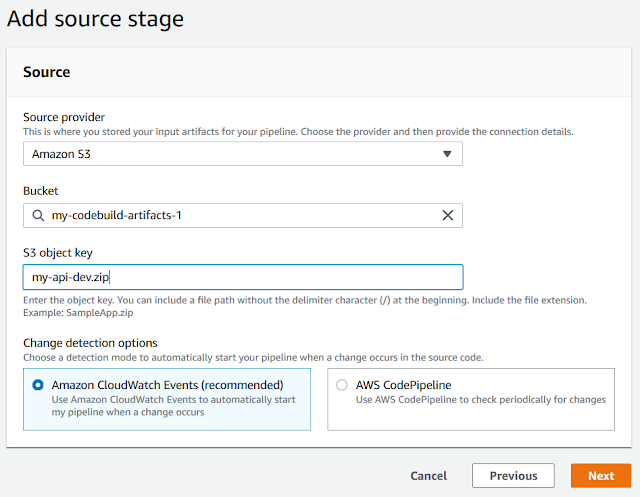Click the 'Source provider' label
This screenshot has width=640, height=497.
point(64,117)
